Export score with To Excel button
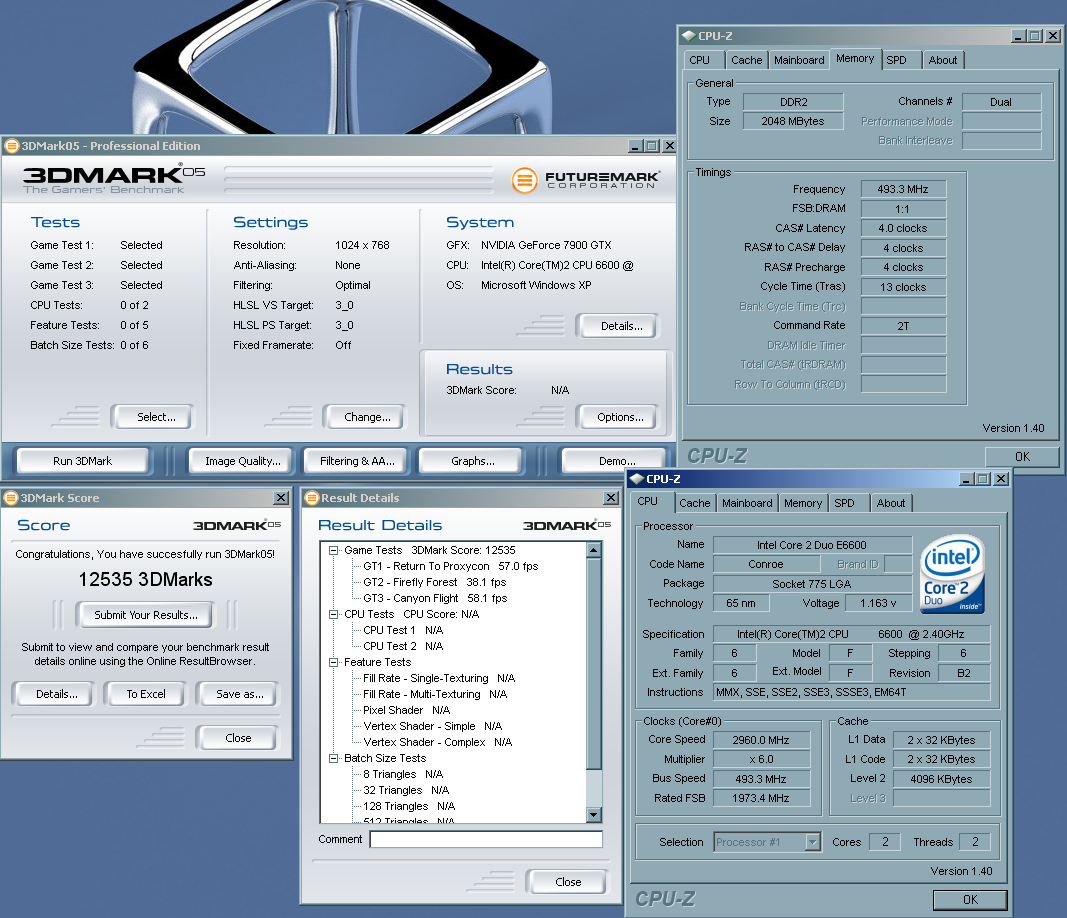Image resolution: width=1067 pixels, height=918 pixels. point(146,693)
